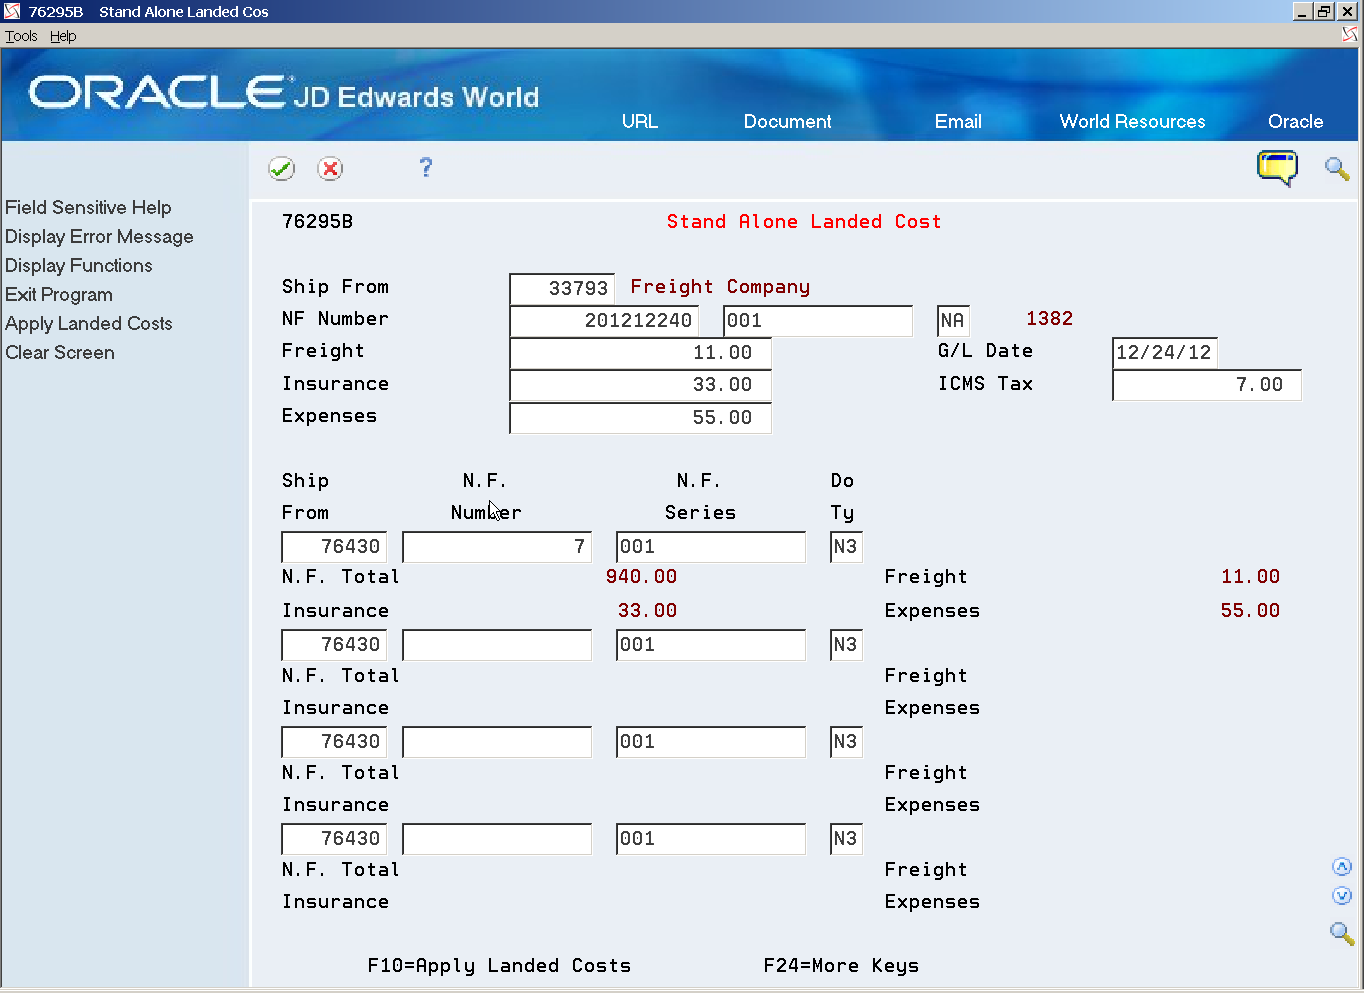Click F10=Apply Landed Costs function key text
Screen dimensions: 1364x993
(499, 966)
